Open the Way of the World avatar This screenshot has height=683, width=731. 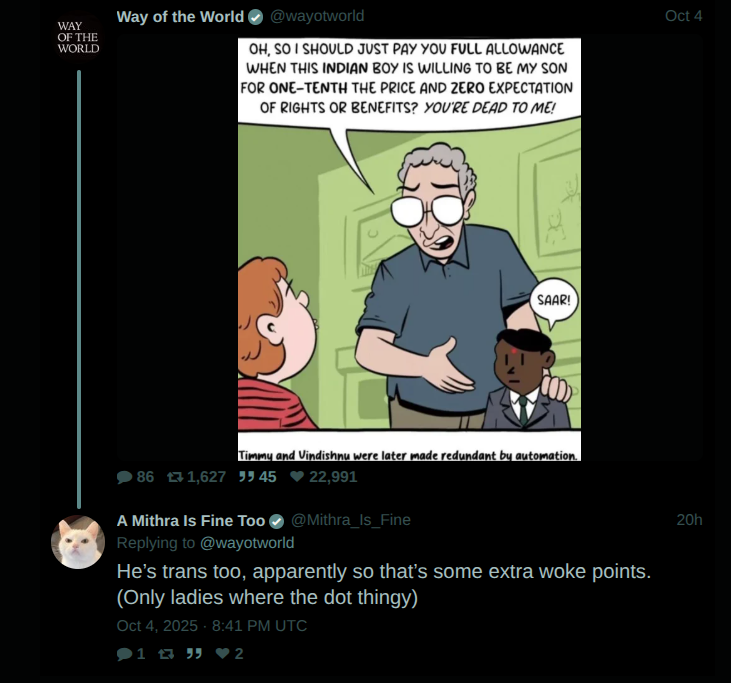(78, 37)
